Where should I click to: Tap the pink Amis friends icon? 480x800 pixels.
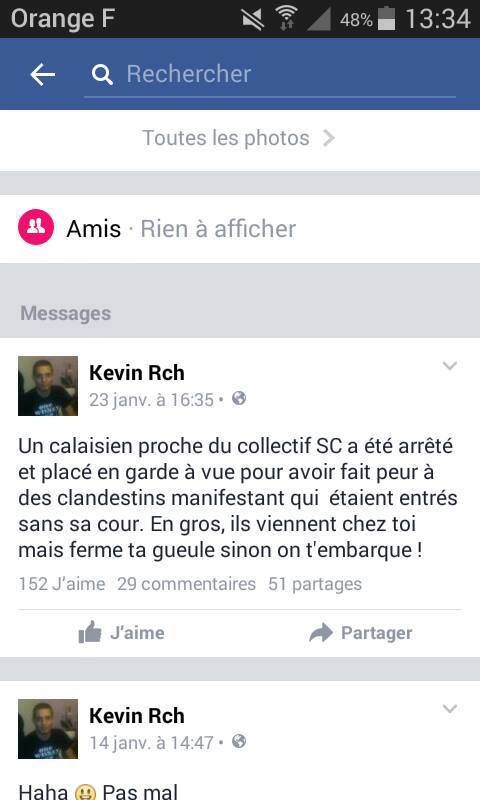pyautogui.click(x=36, y=227)
